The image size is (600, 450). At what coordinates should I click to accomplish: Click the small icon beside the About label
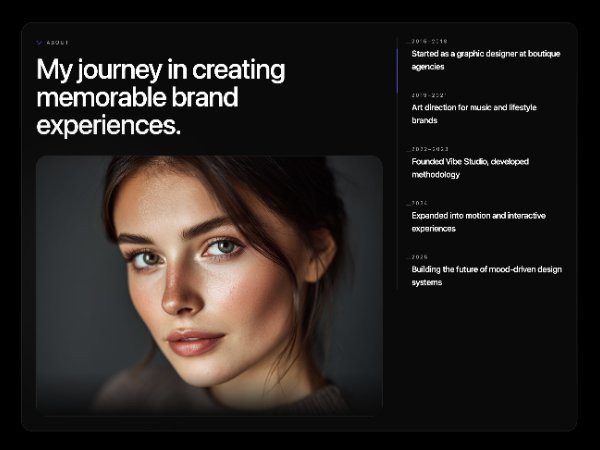(39, 42)
